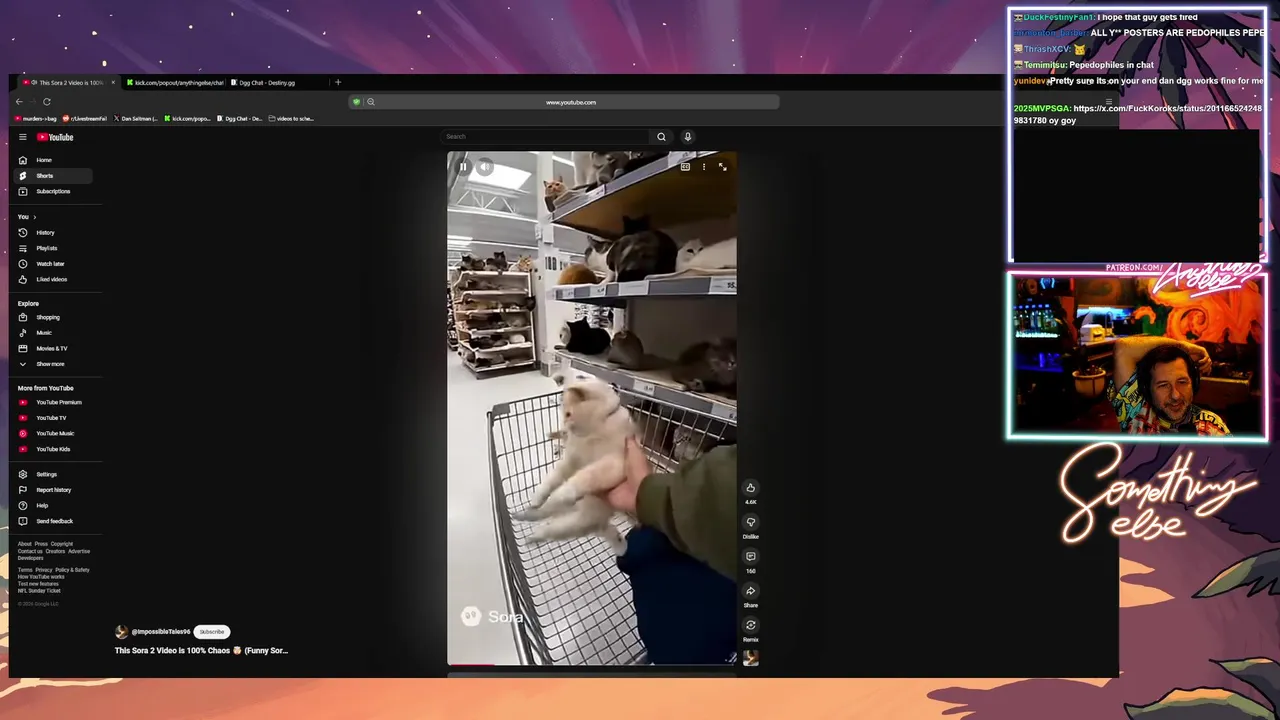The height and width of the screenshot is (720, 1280).
Task: Open a new browser tab
Action: 338,83
